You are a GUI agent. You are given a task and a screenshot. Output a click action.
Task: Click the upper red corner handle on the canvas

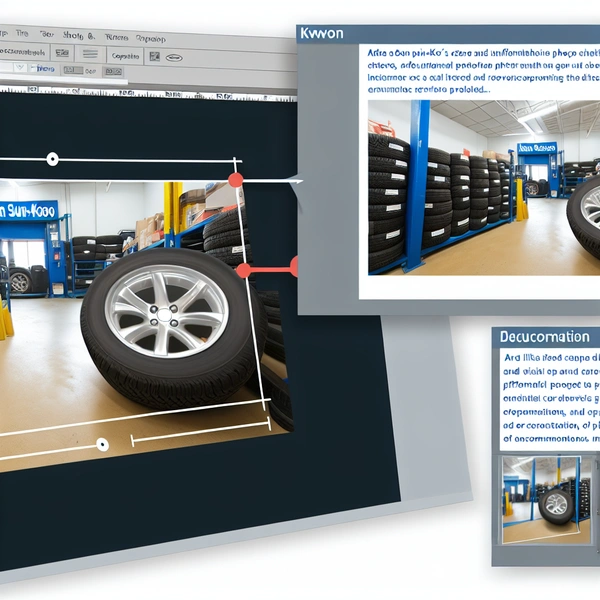(x=236, y=180)
